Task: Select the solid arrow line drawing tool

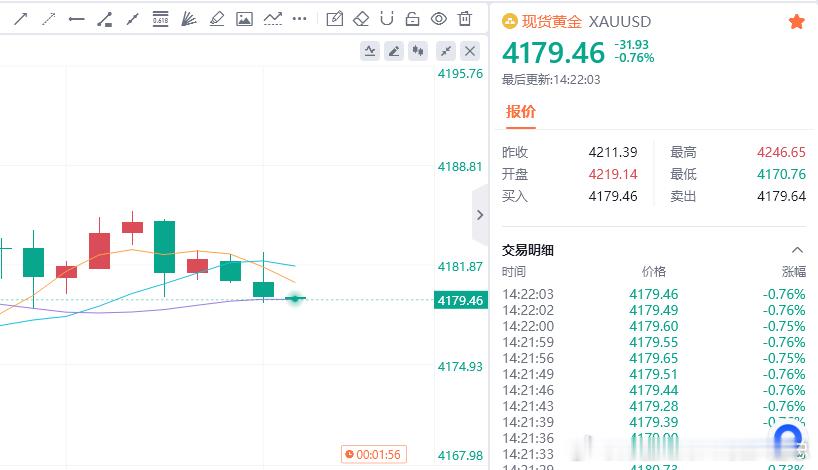Action: (21, 19)
